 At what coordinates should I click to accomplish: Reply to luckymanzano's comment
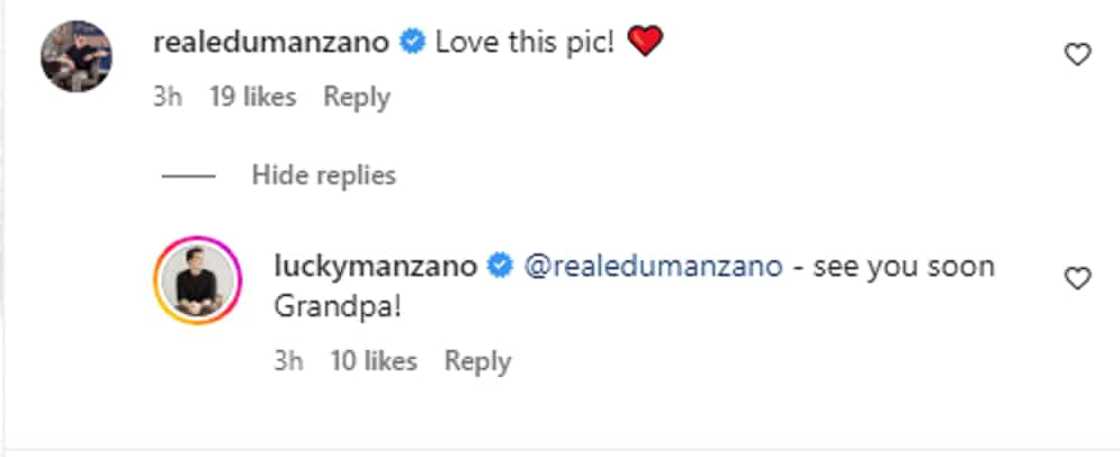(477, 361)
